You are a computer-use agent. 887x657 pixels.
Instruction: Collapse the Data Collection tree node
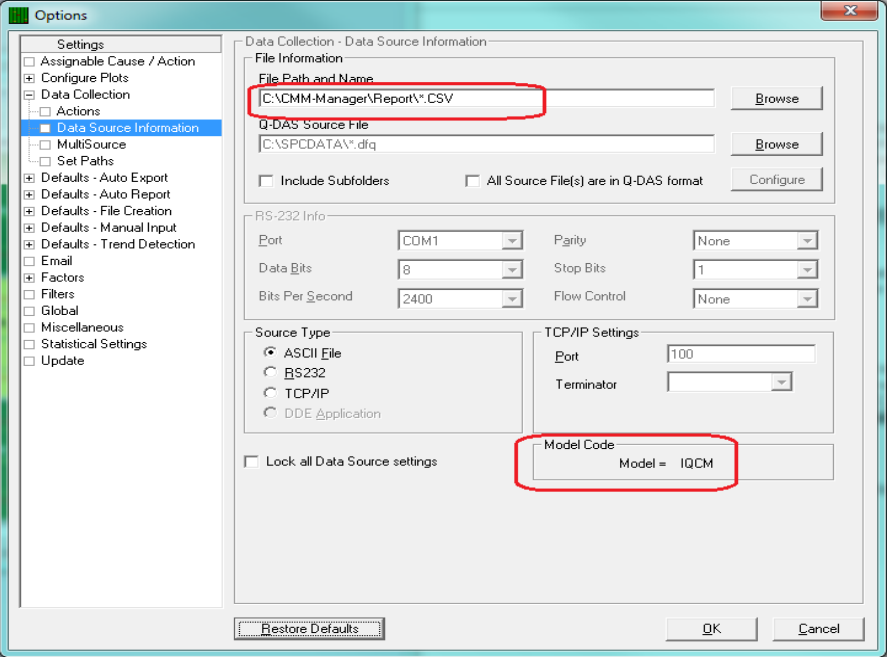29,95
